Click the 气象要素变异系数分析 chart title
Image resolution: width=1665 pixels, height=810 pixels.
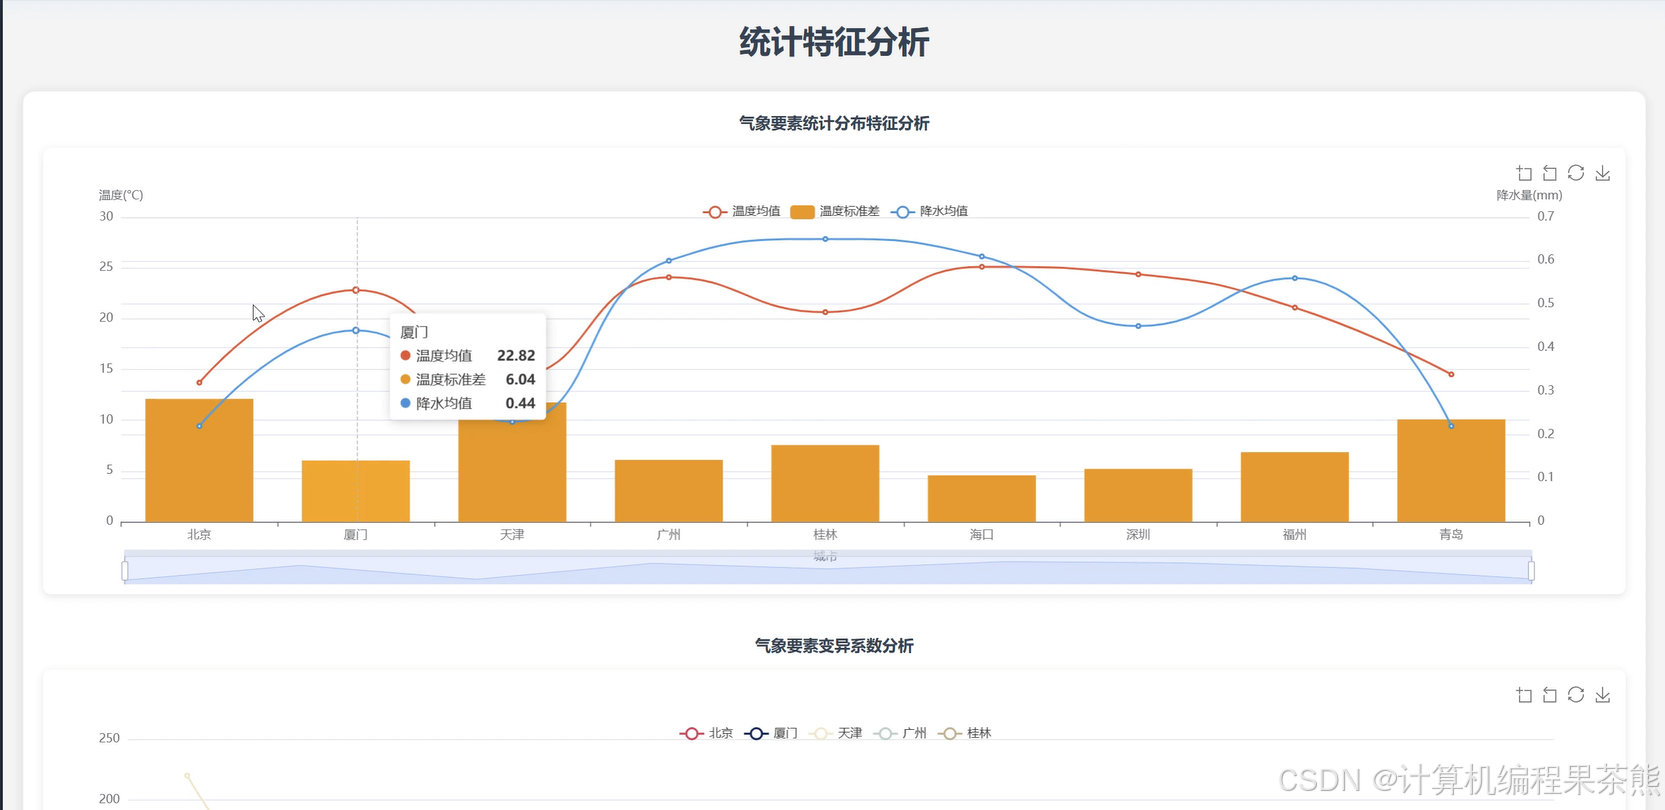(x=834, y=645)
